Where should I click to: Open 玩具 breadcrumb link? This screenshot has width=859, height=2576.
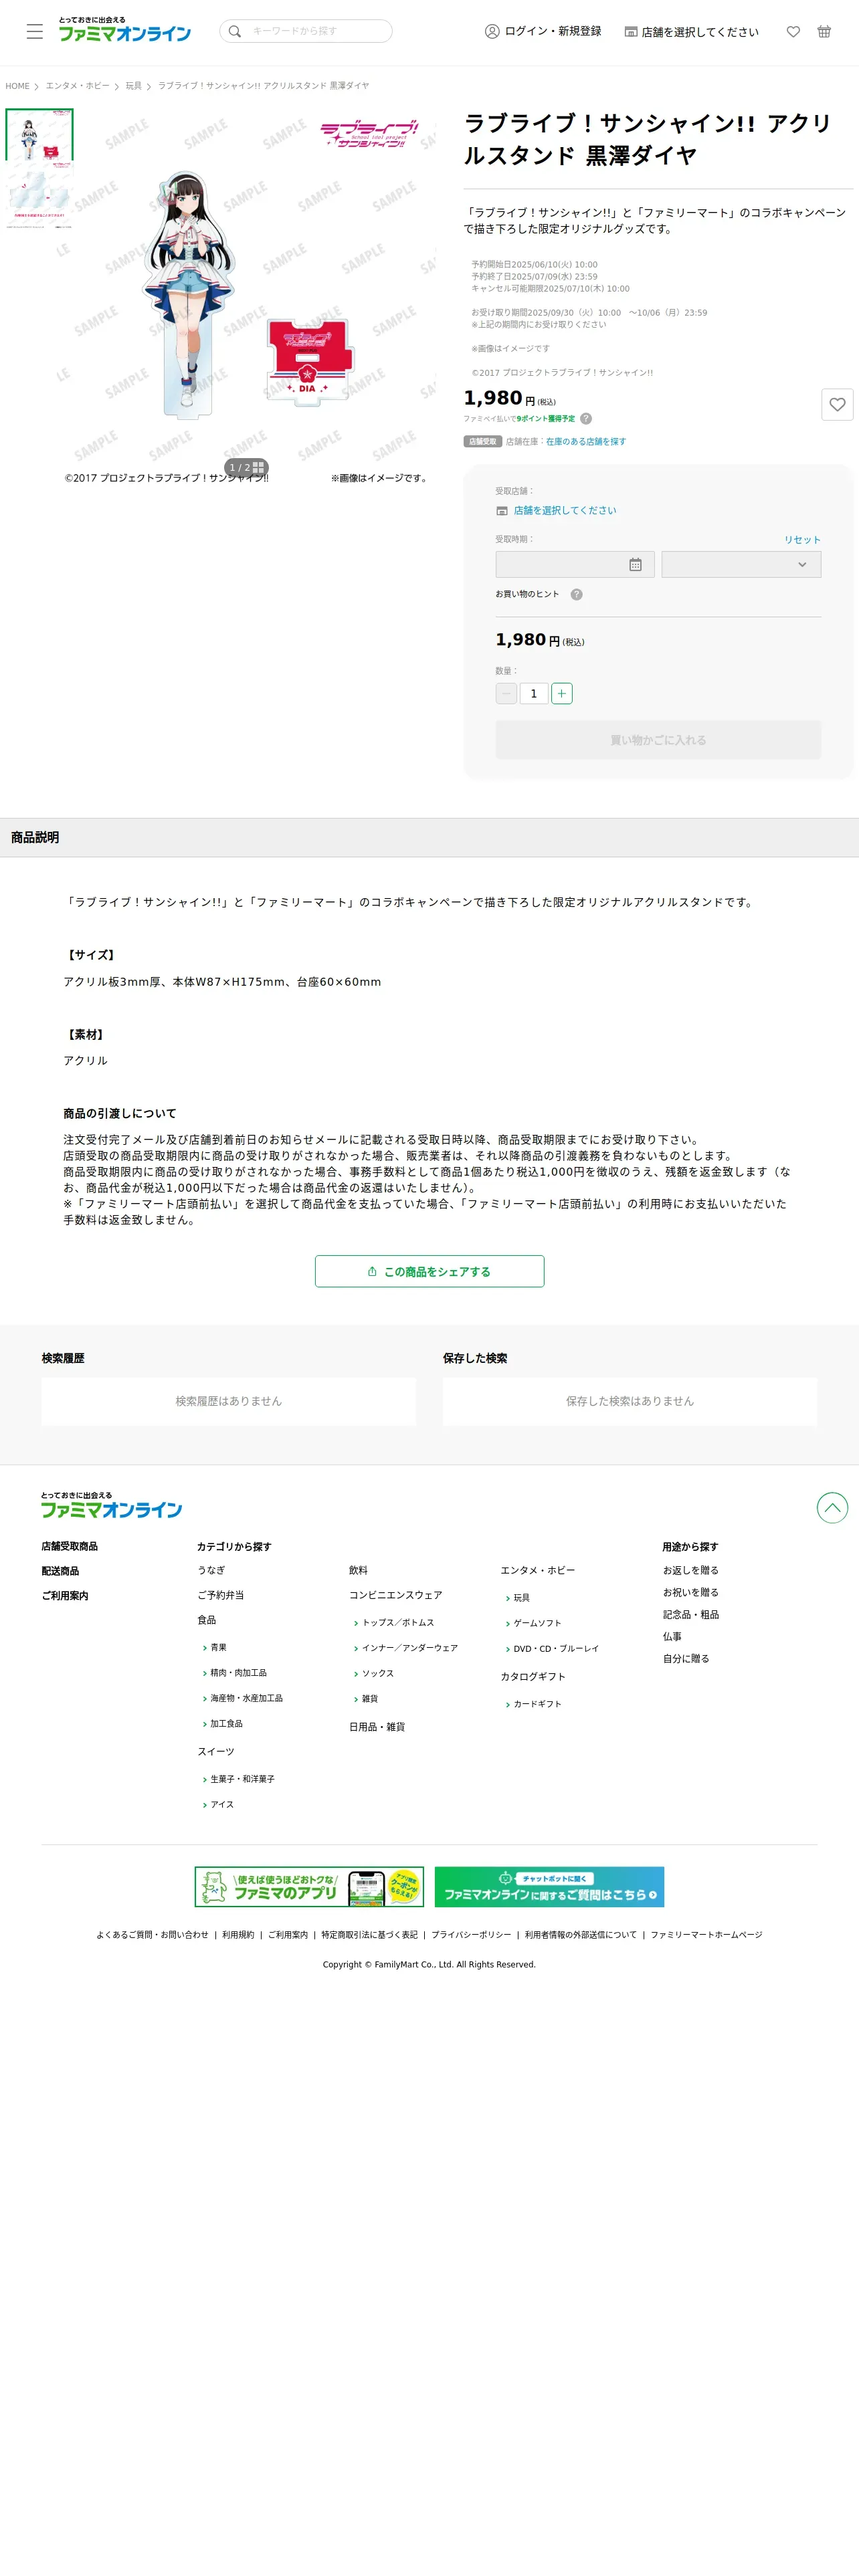tap(134, 86)
